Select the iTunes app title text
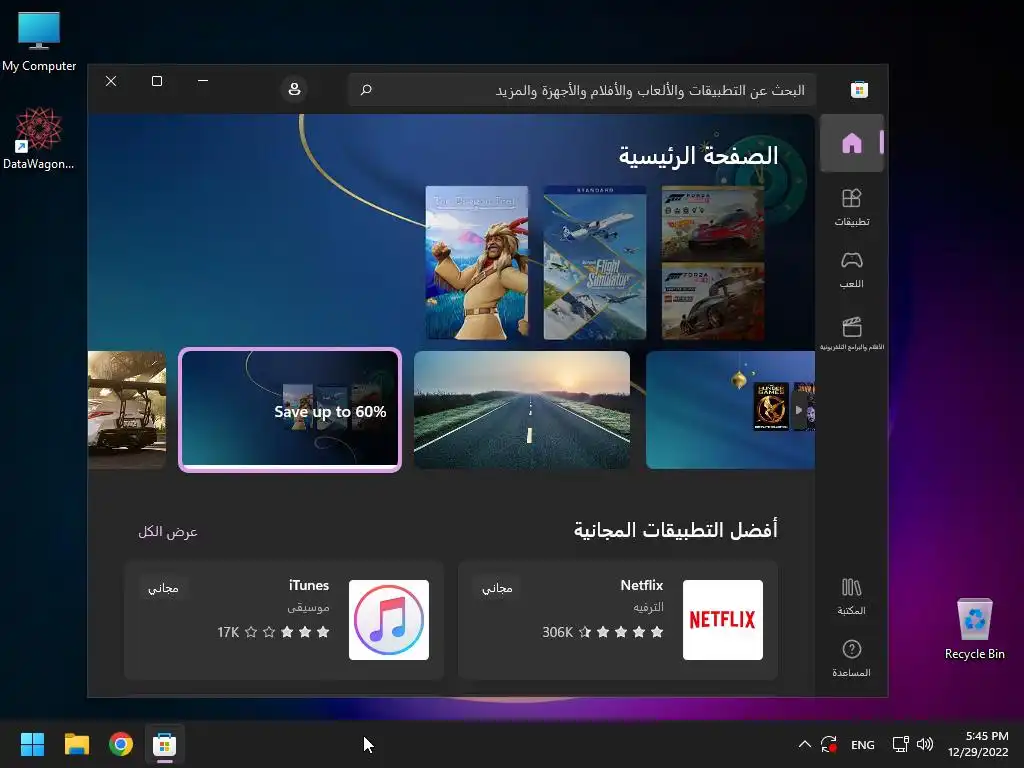Screen dimensions: 1024x768 point(309,585)
